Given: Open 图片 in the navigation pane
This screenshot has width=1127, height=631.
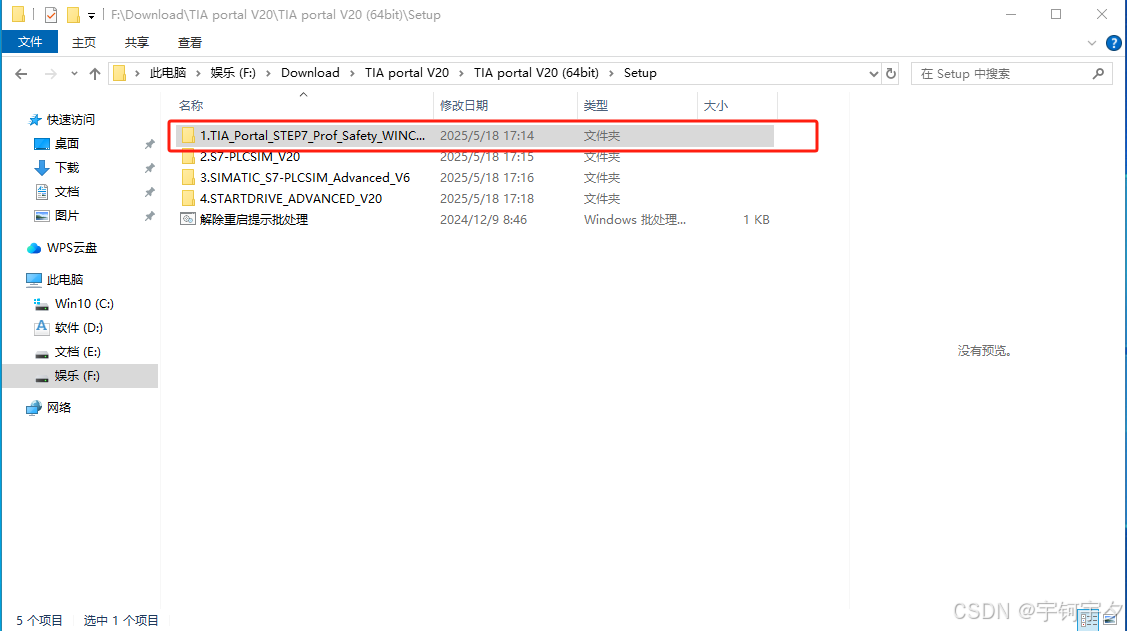Looking at the screenshot, I should click(67, 216).
